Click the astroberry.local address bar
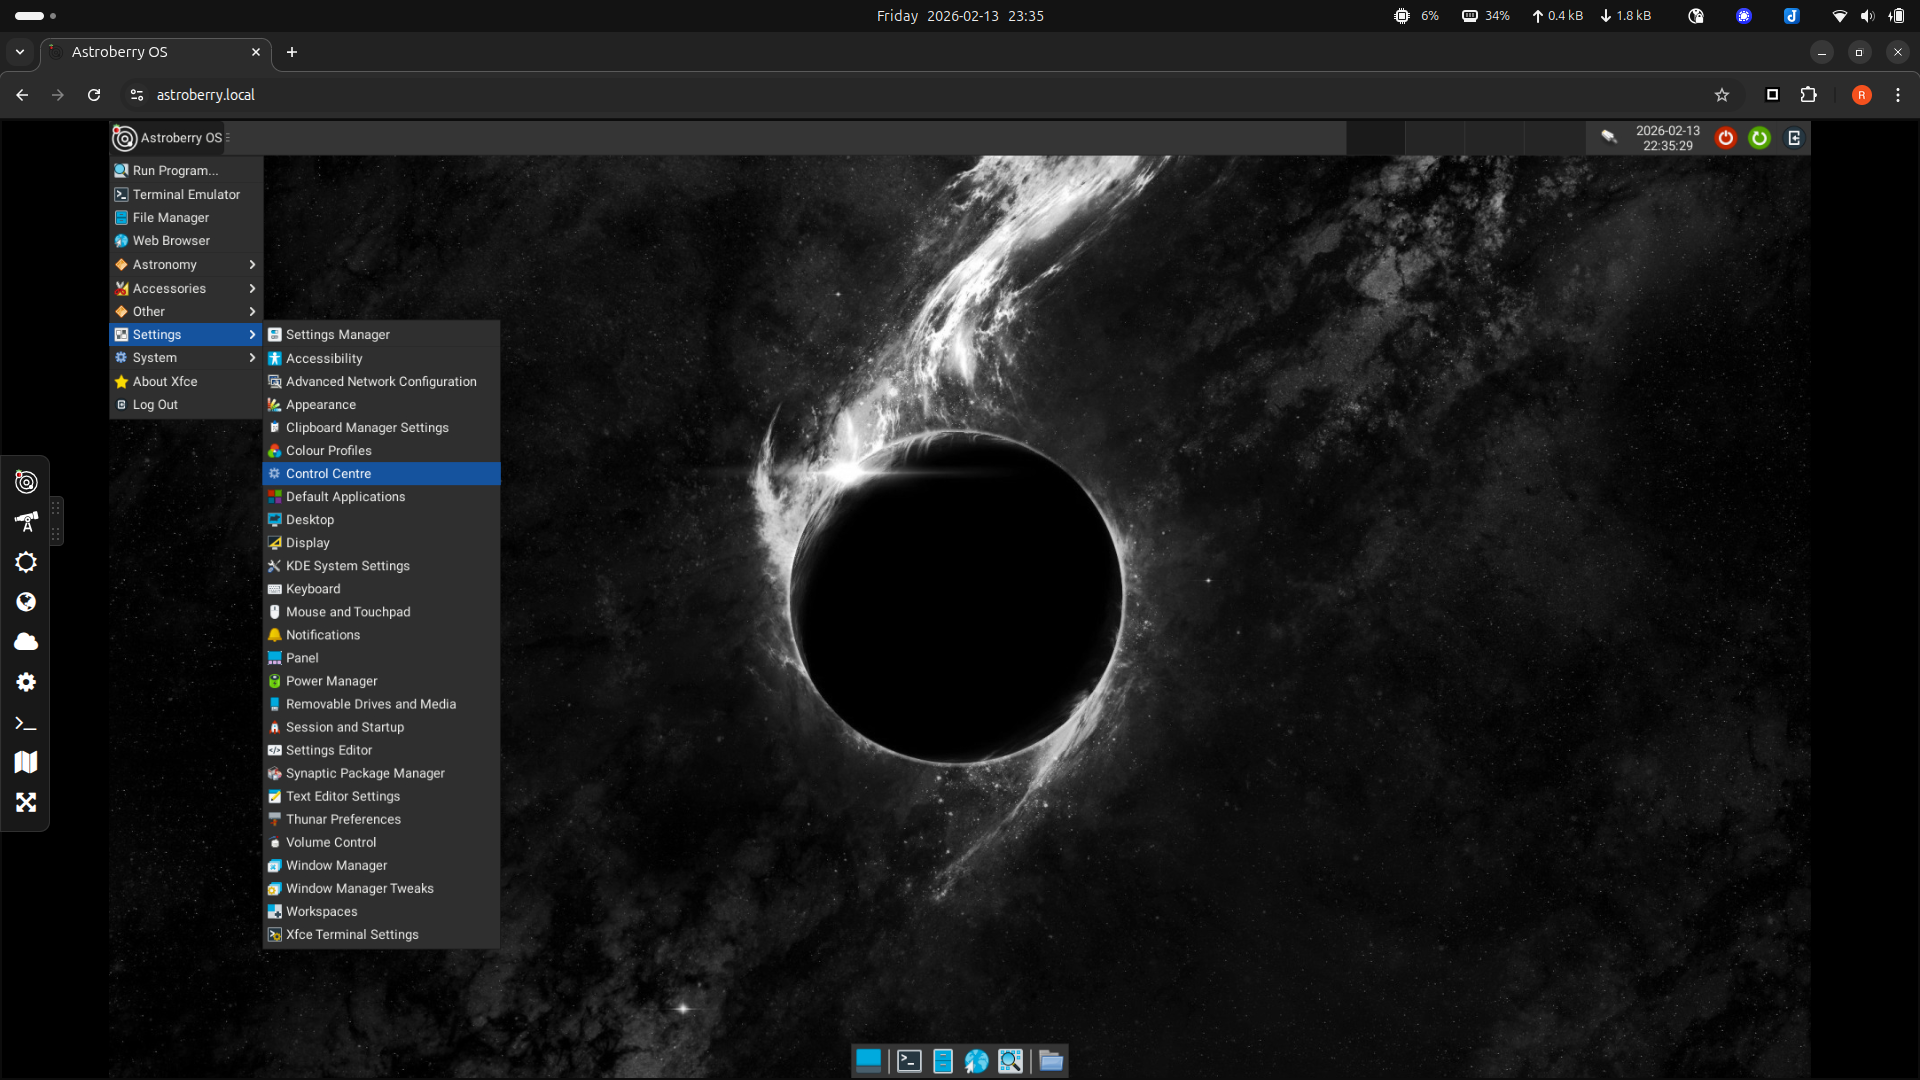Screen dimensions: 1920x1080 (x=205, y=95)
